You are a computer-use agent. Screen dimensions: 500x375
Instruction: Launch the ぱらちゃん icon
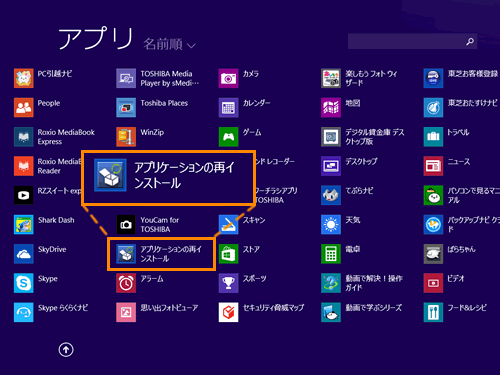[x=433, y=254]
